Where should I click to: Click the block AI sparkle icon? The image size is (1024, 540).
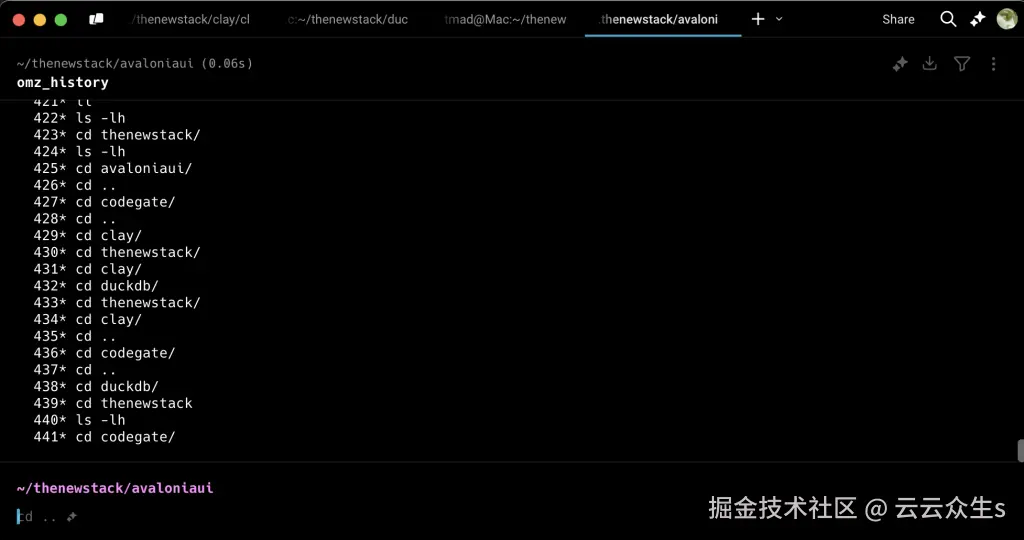pos(900,63)
